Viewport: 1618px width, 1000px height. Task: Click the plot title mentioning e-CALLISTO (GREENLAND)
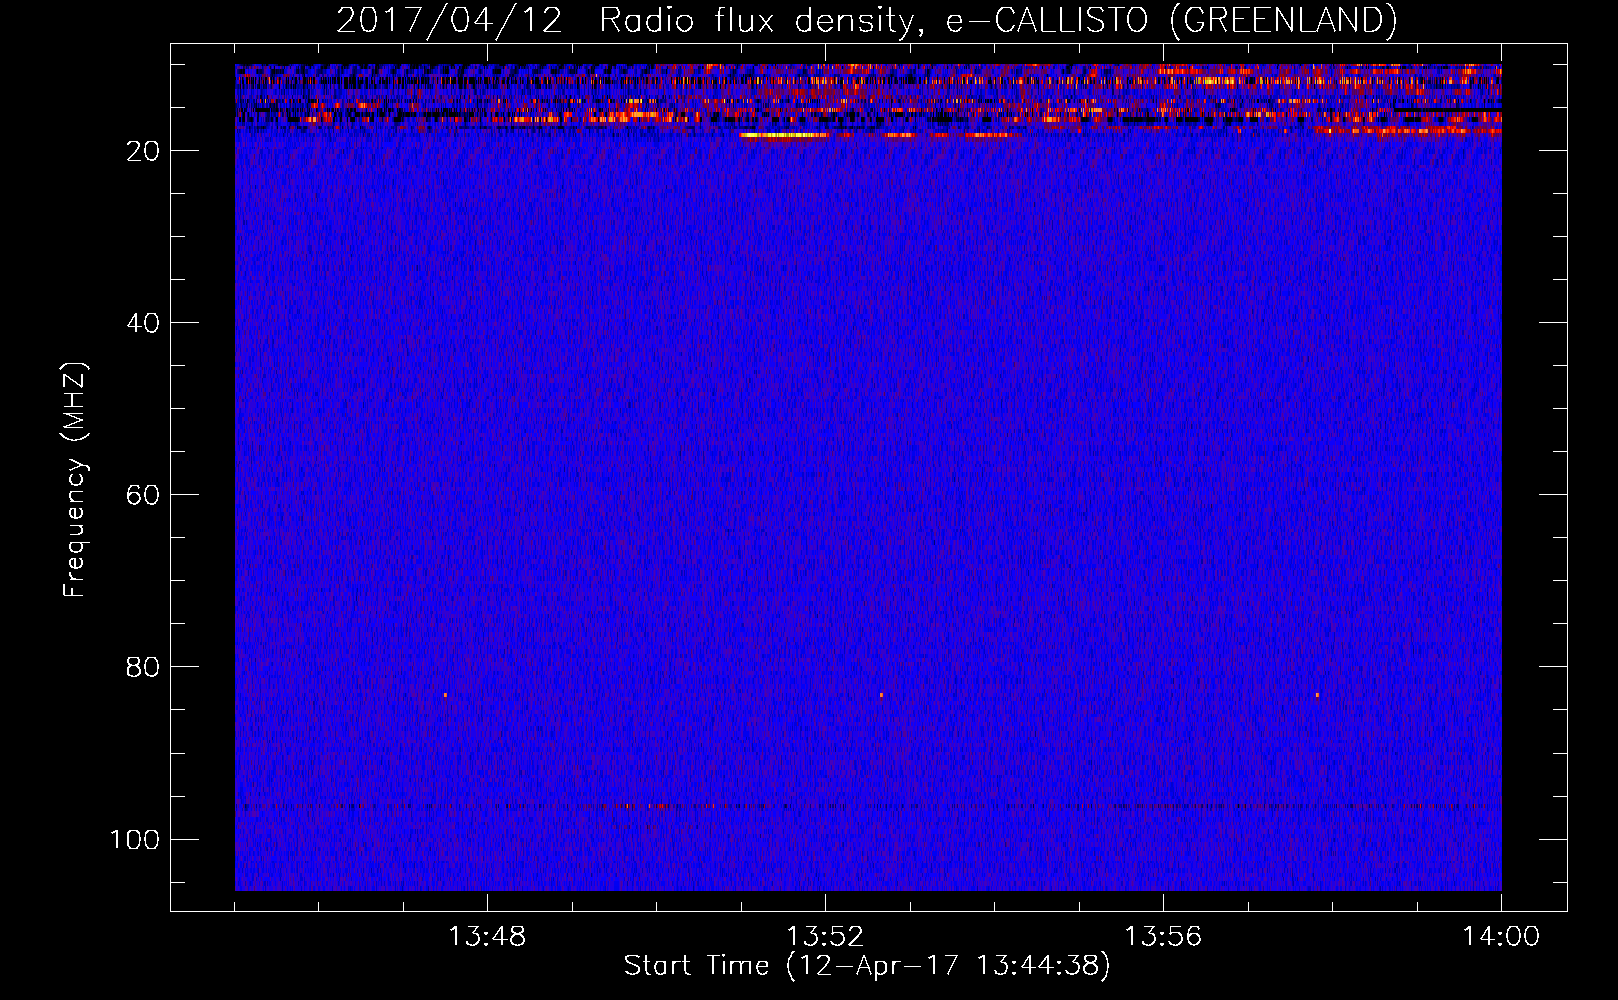click(866, 21)
